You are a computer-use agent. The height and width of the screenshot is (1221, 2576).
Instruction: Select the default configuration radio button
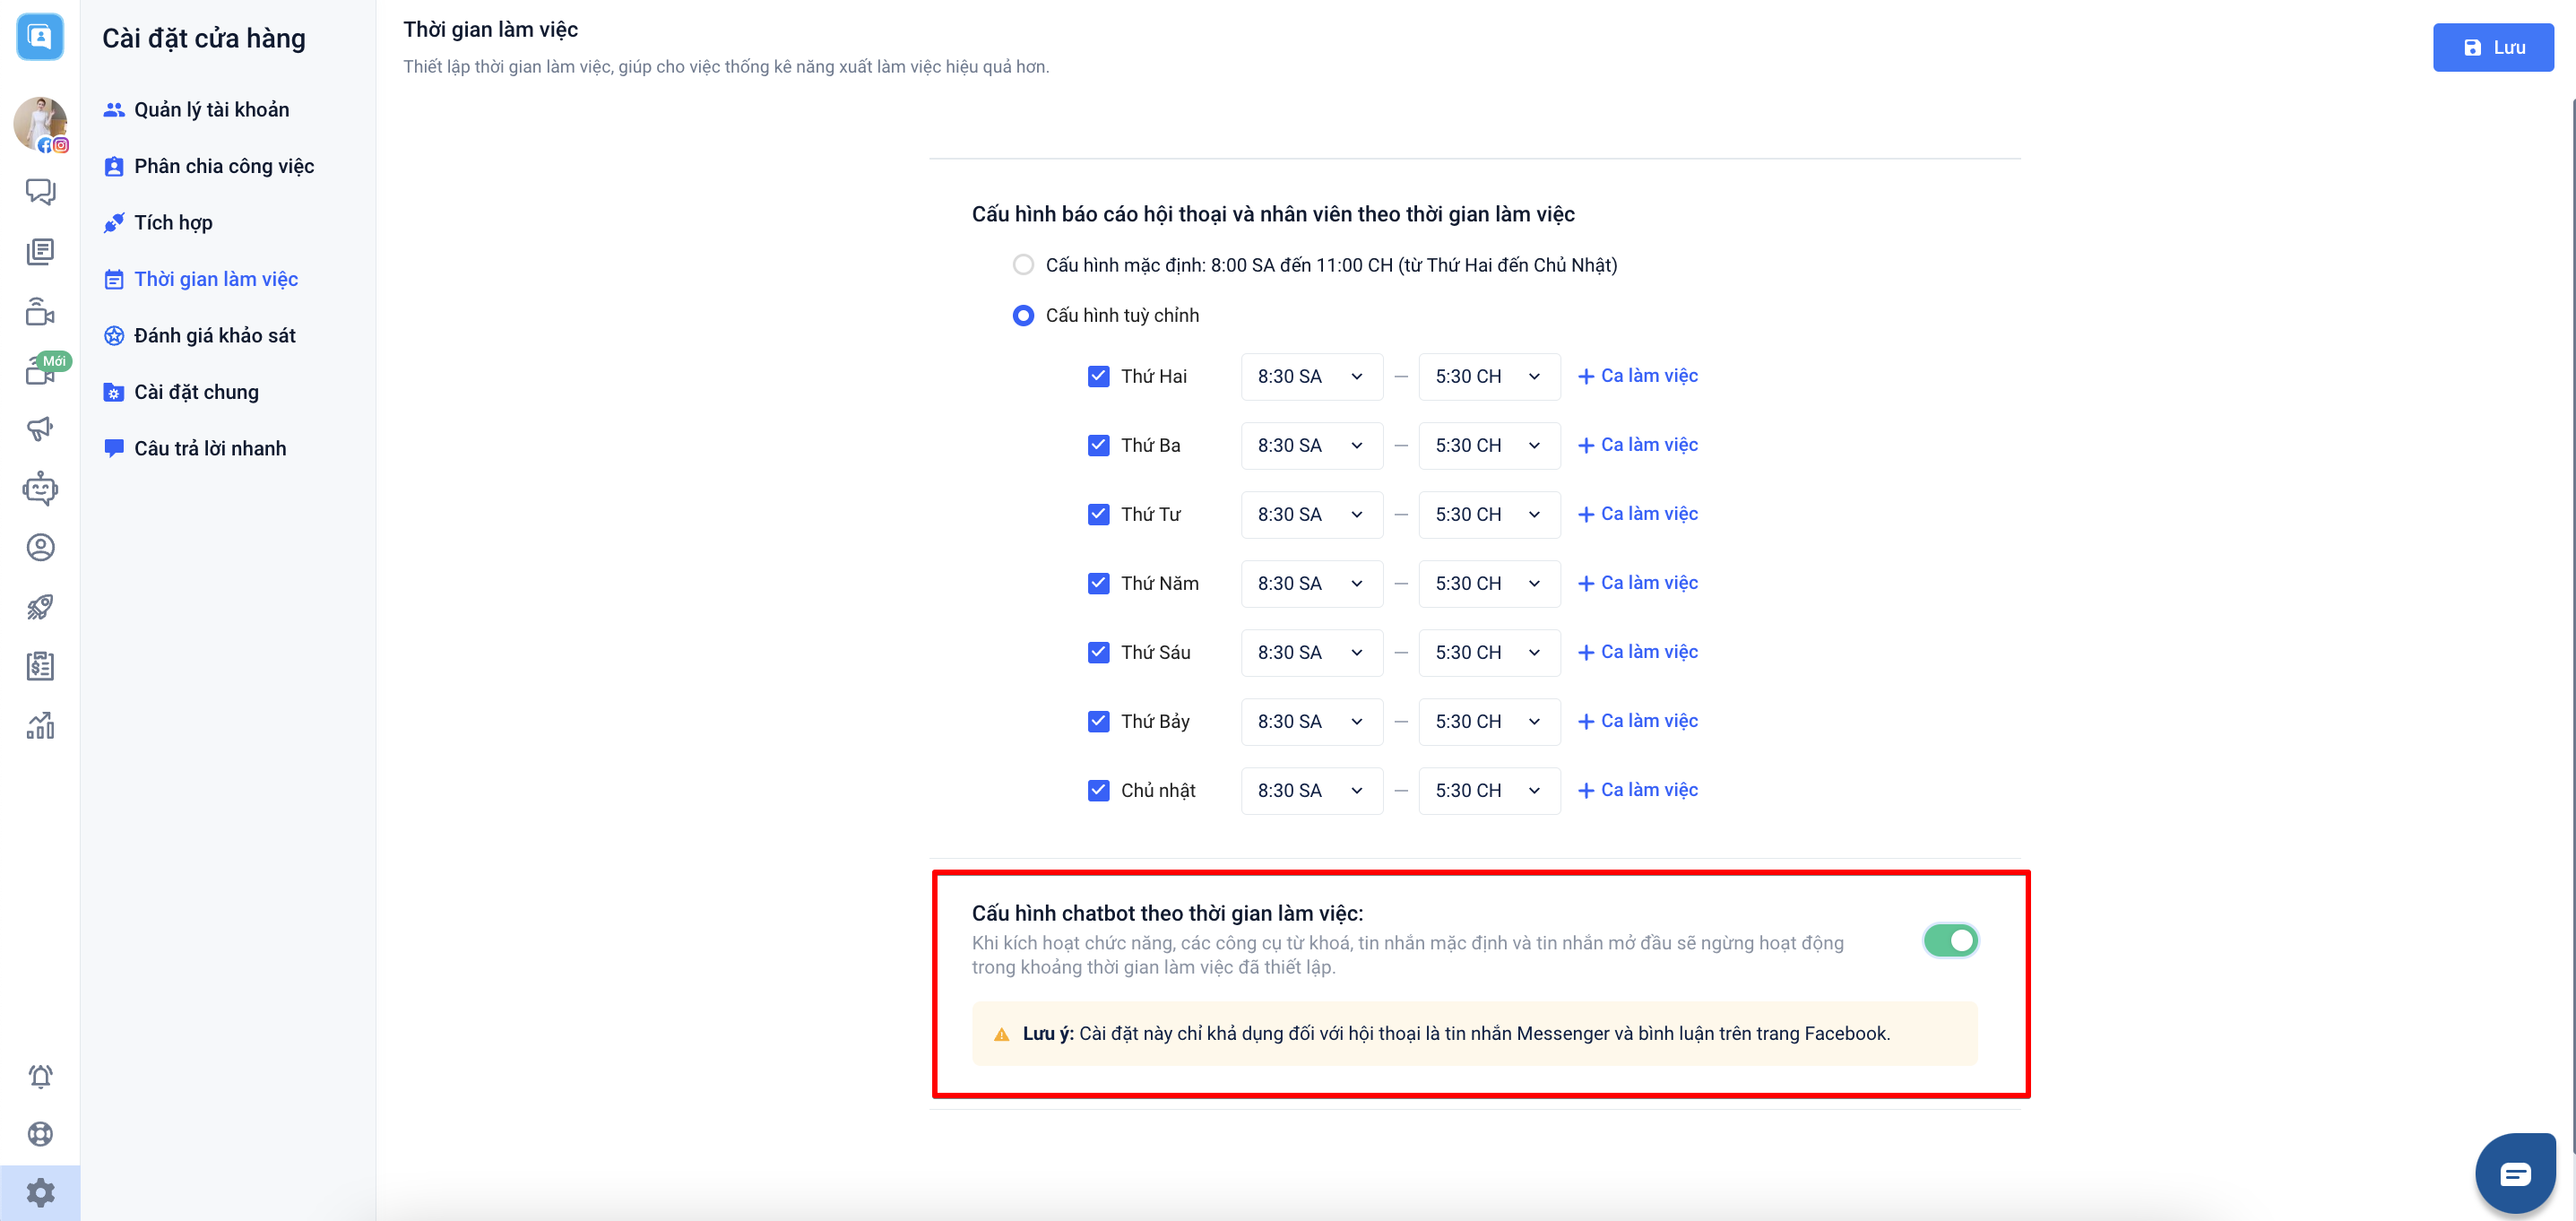pos(1023,265)
